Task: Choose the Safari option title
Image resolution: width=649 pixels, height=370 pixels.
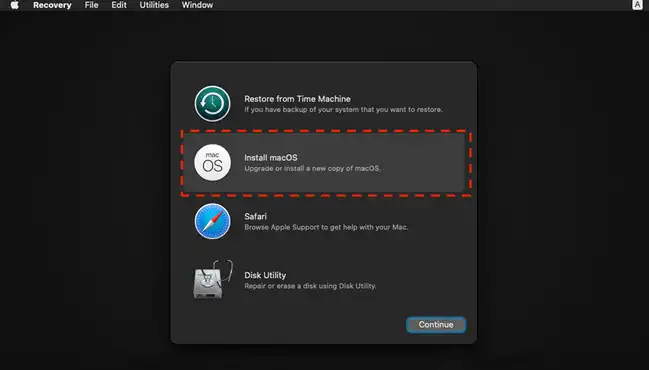Action: [x=255, y=216]
